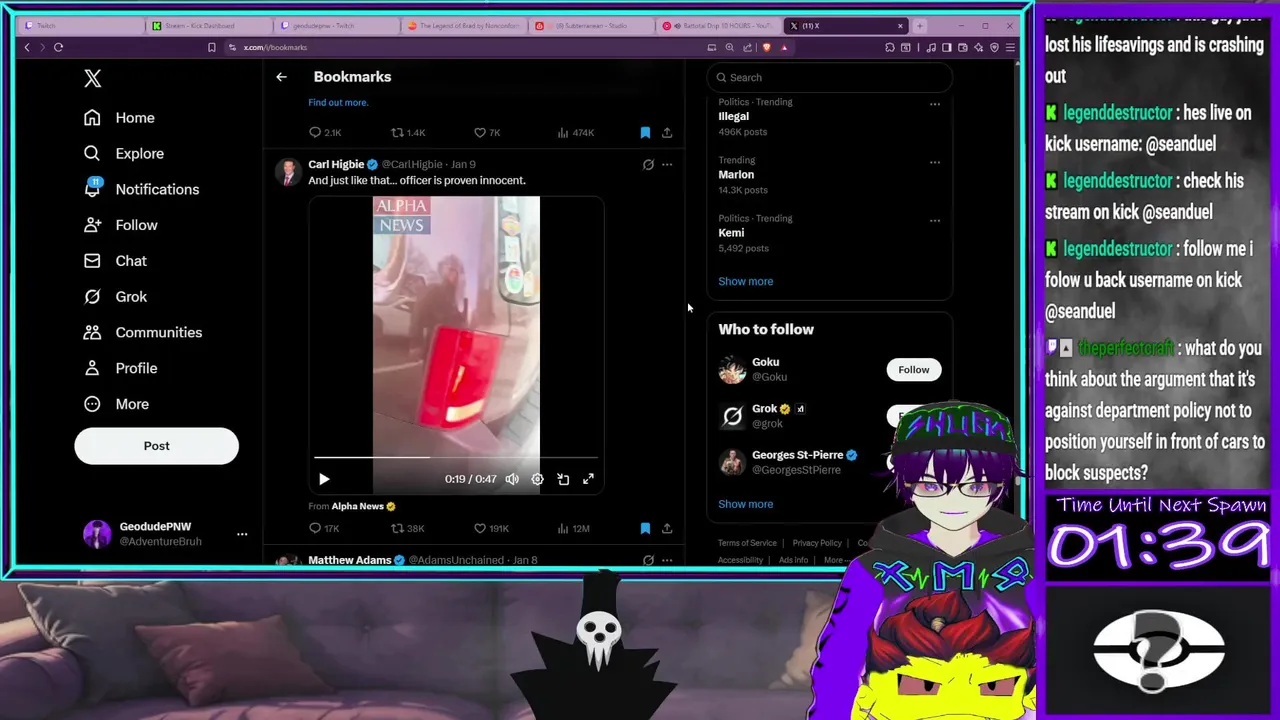Remove bookmark on Carl Higbie's post
The image size is (1280, 720).
(x=645, y=528)
